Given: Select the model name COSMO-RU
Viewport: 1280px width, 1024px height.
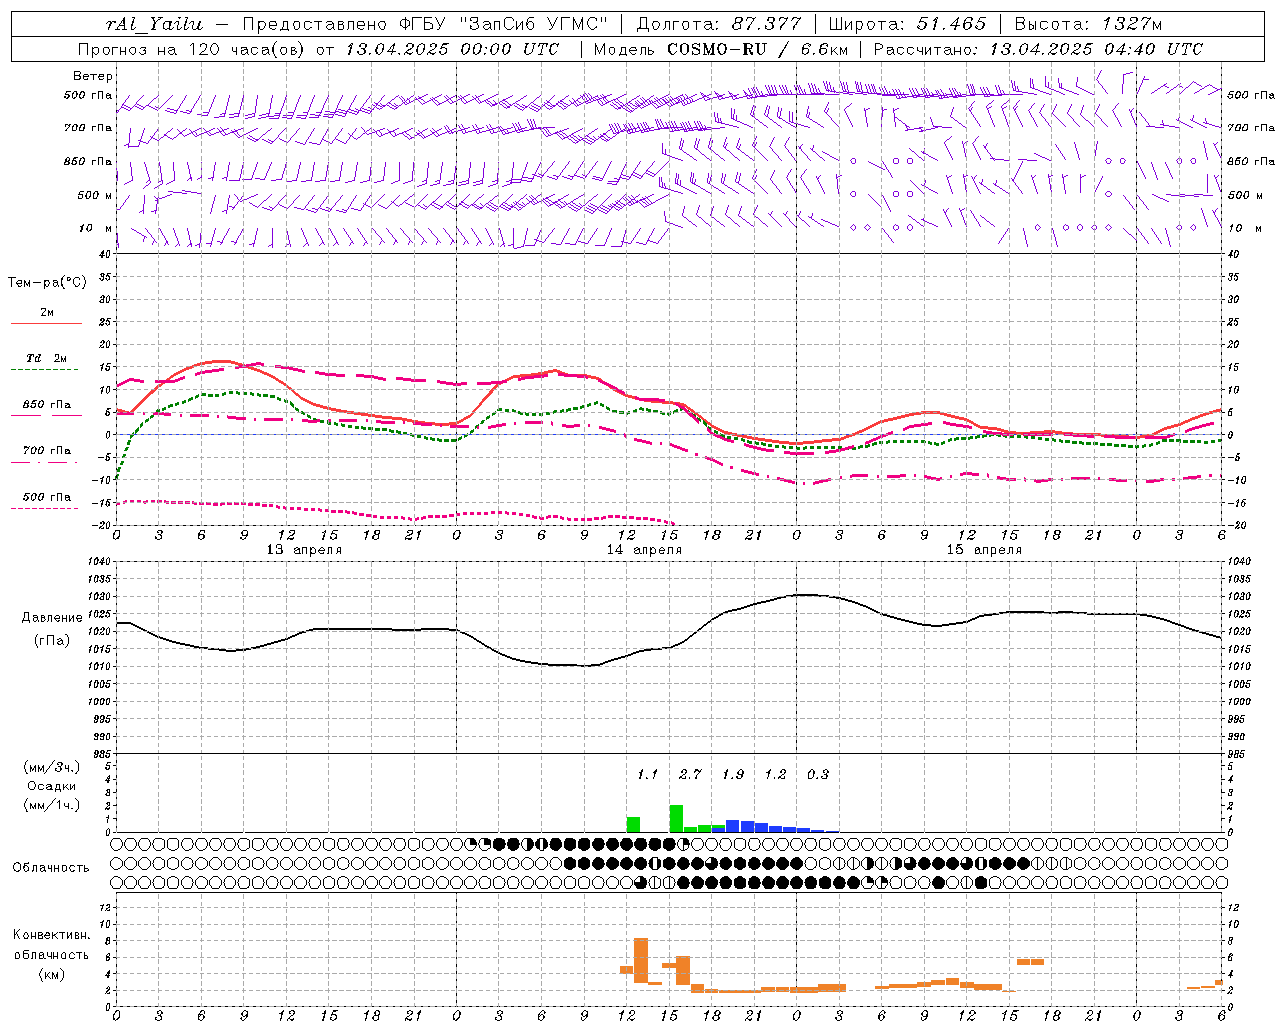Looking at the screenshot, I should tap(719, 49).
